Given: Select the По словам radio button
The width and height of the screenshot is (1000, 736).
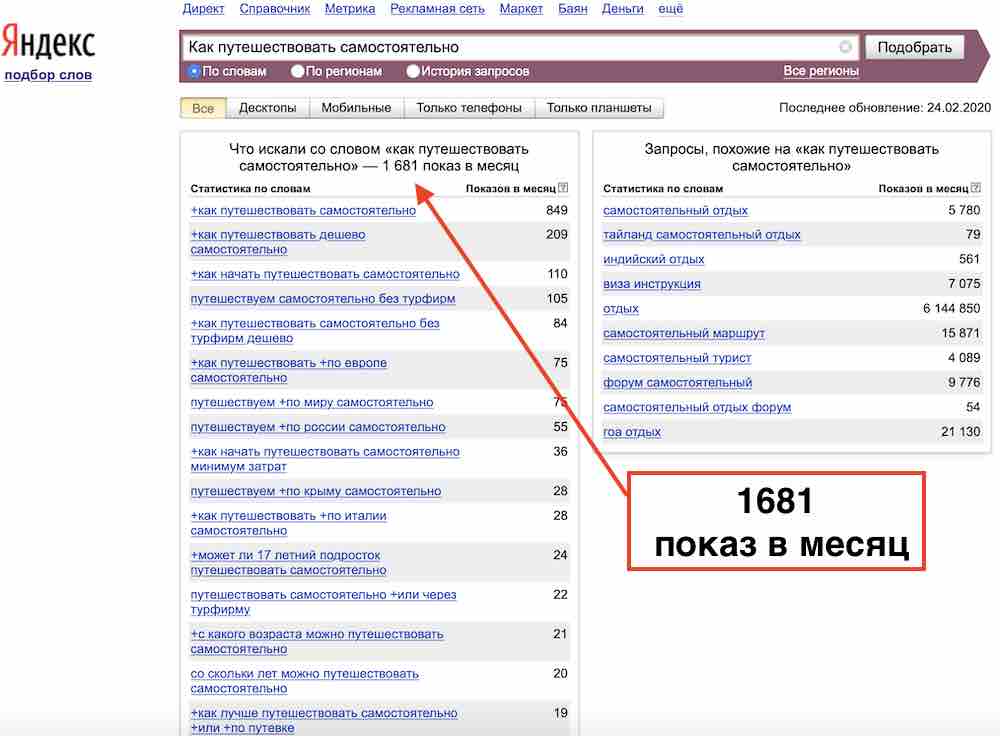Looking at the screenshot, I should [x=195, y=71].
